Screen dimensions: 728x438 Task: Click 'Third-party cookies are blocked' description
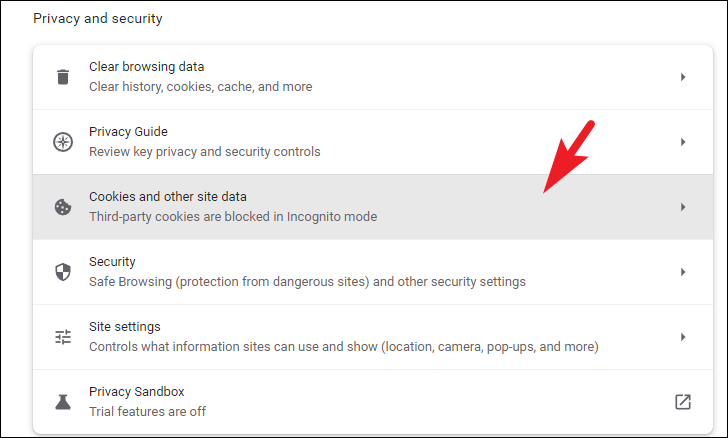click(x=233, y=217)
